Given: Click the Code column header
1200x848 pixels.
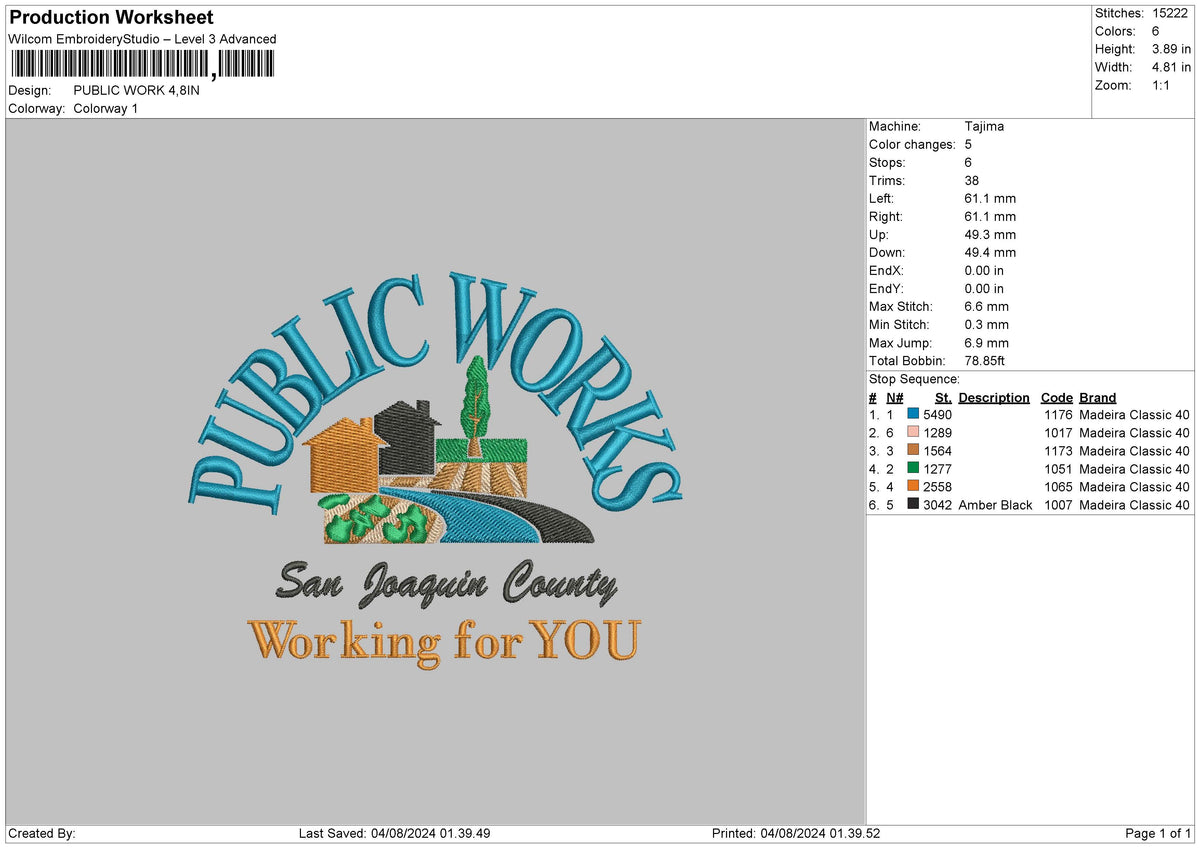Looking at the screenshot, I should (x=1057, y=397).
